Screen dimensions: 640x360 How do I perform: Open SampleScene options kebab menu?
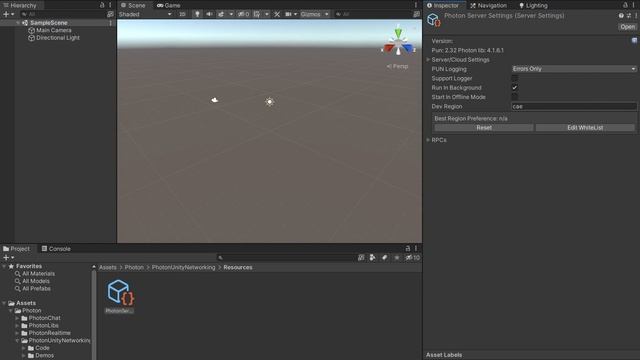[111, 23]
